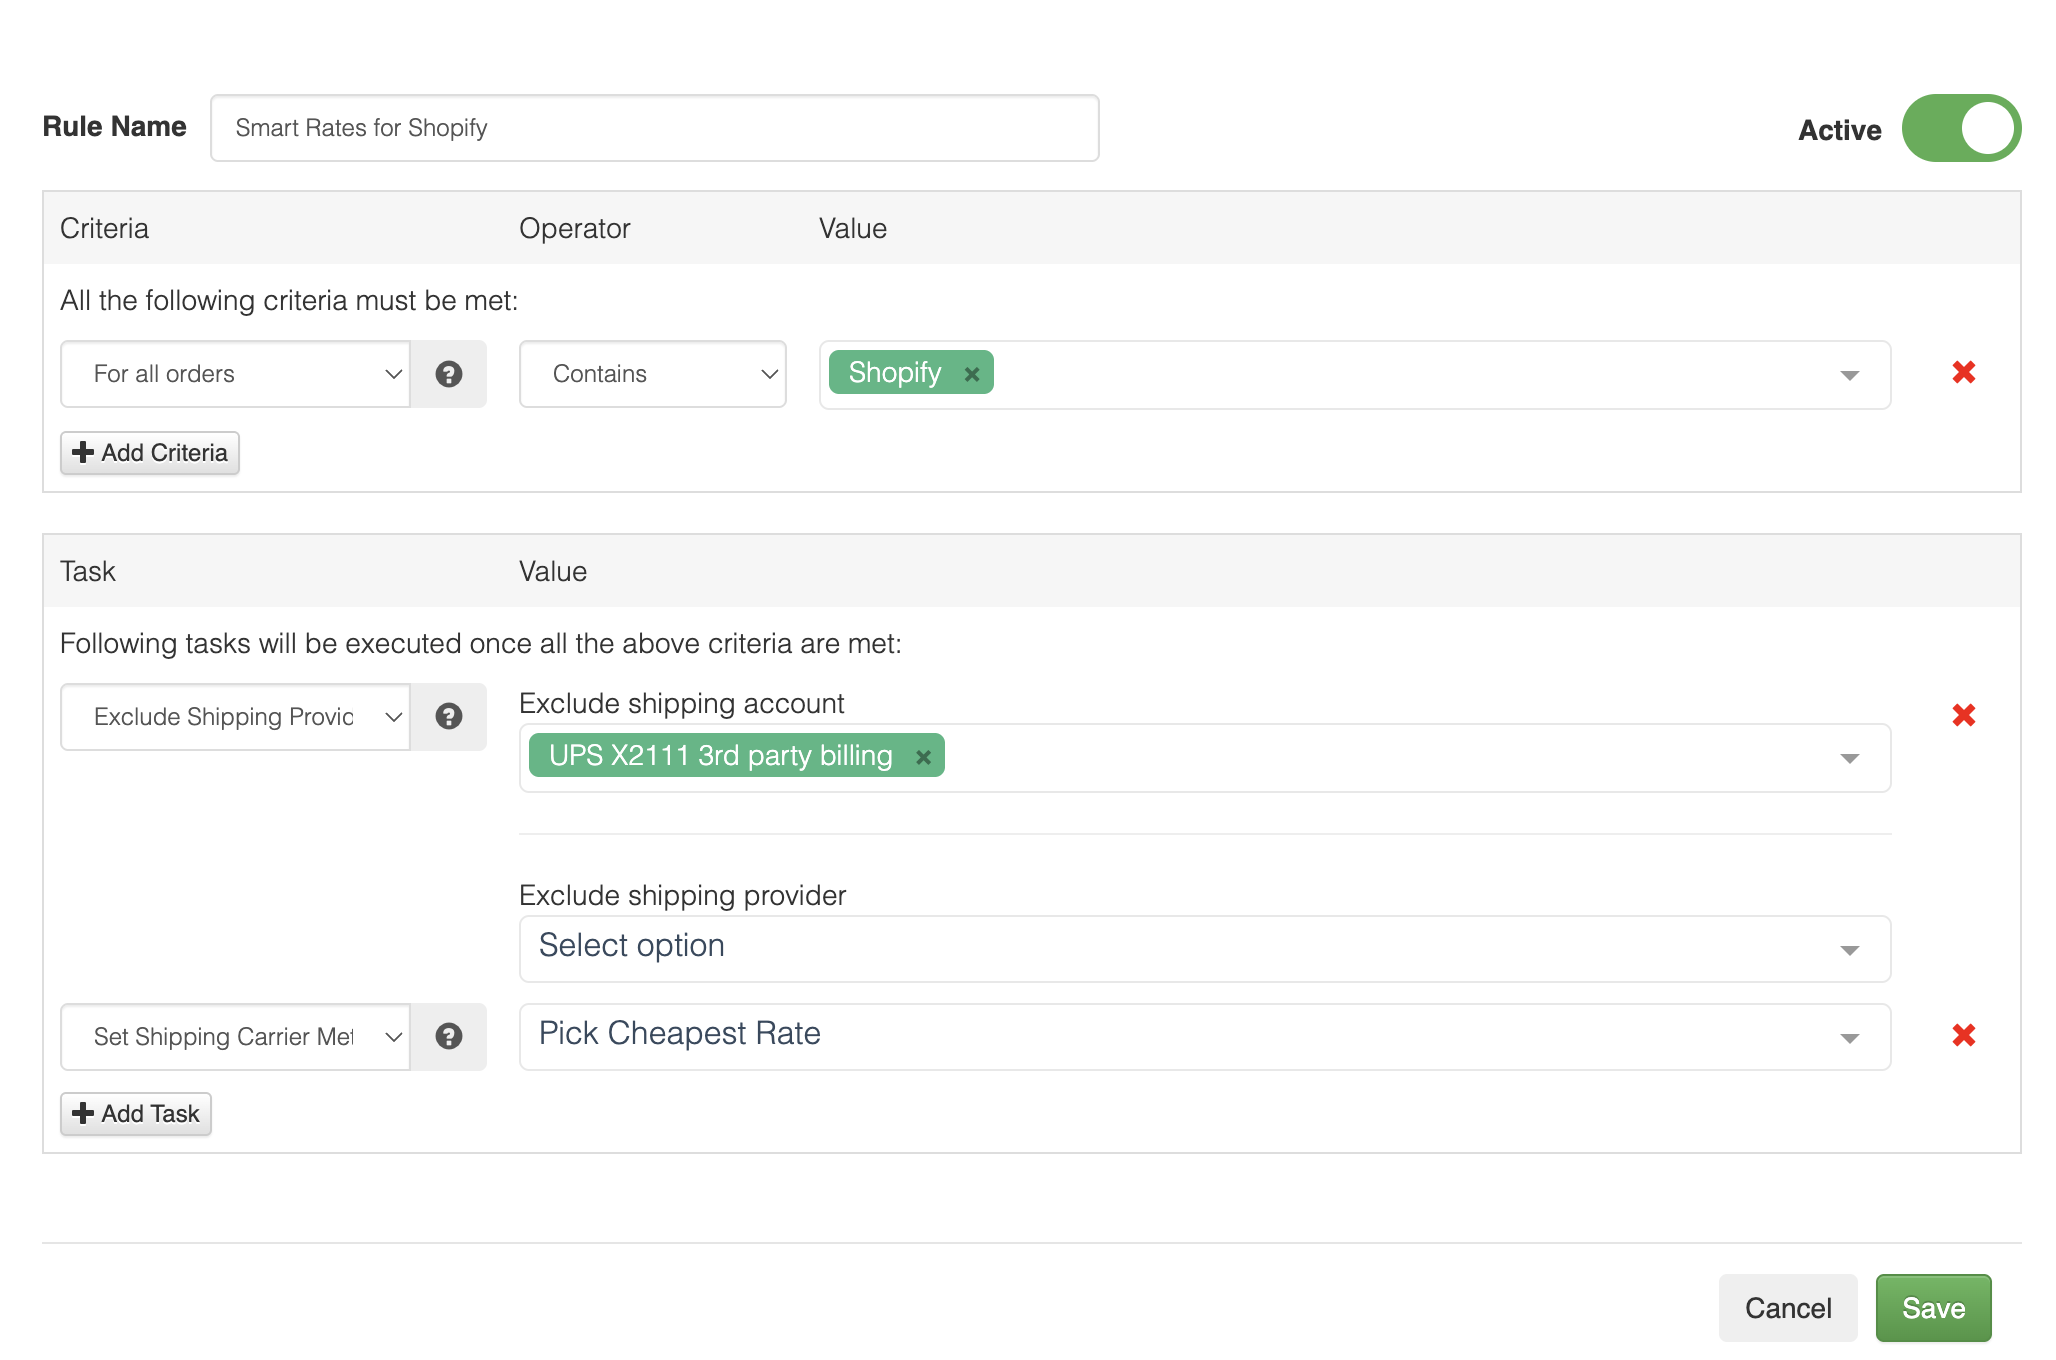This screenshot has height=1360, width=2056.
Task: Open the Contains operator dropdown
Action: coord(652,374)
